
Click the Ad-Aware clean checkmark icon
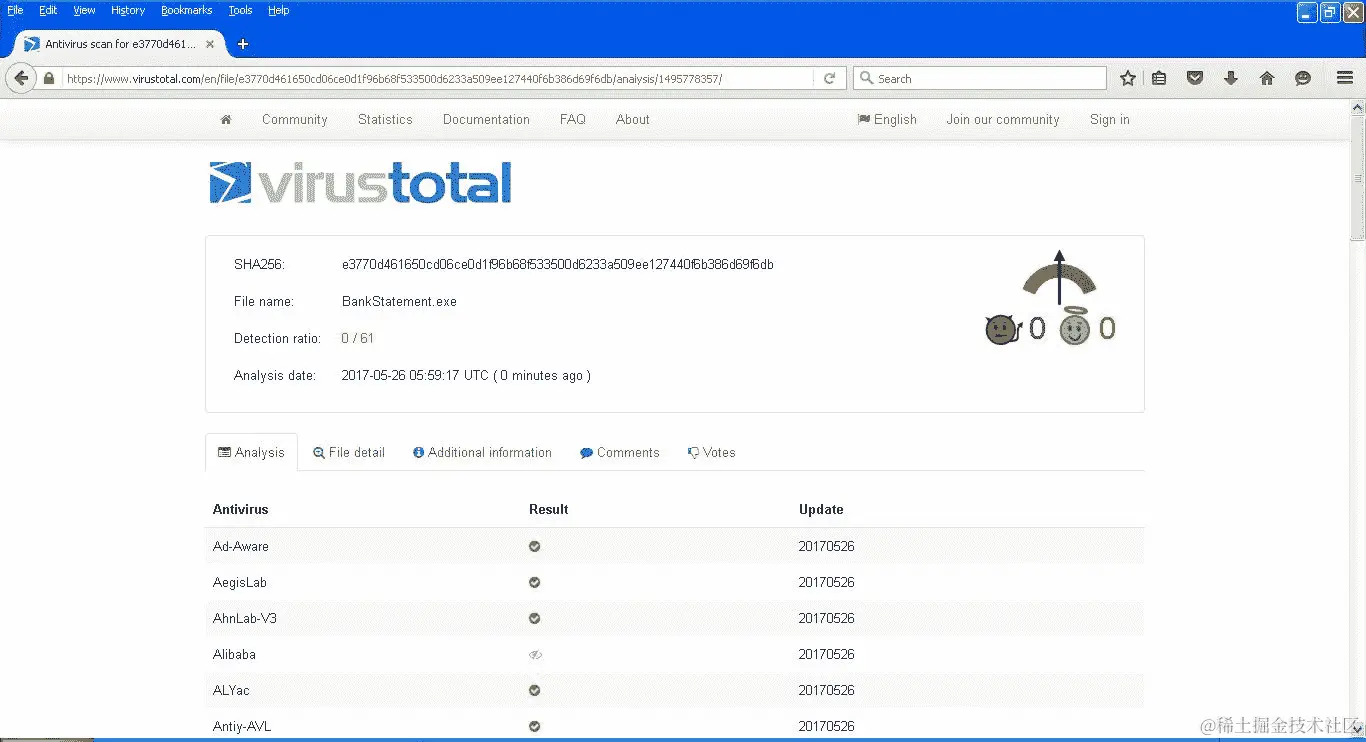coord(535,546)
